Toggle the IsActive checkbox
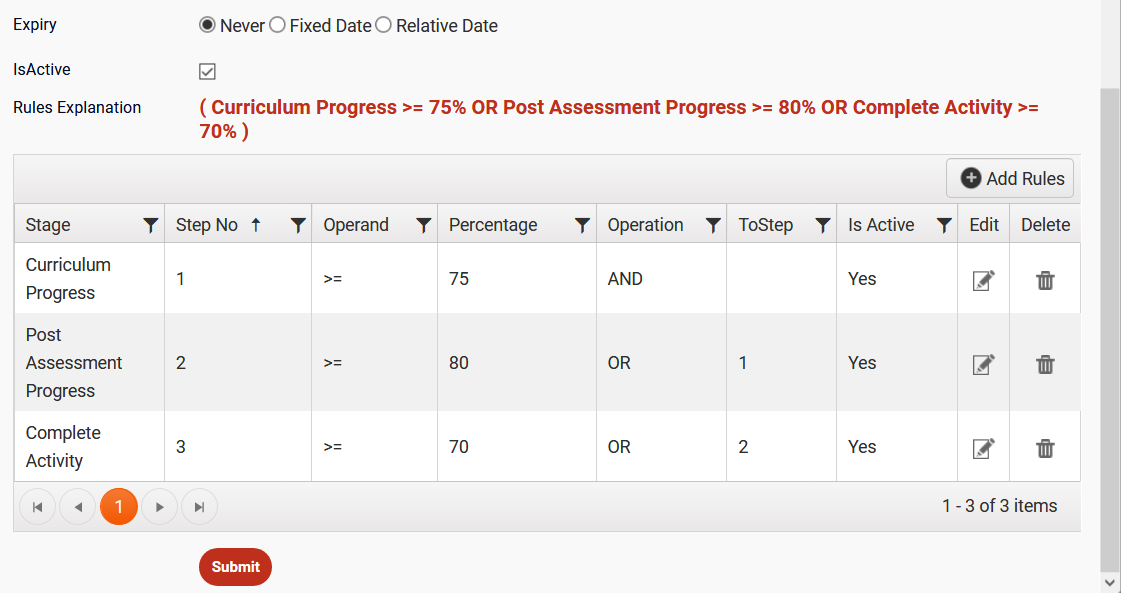The width and height of the screenshot is (1121, 593). click(207, 71)
